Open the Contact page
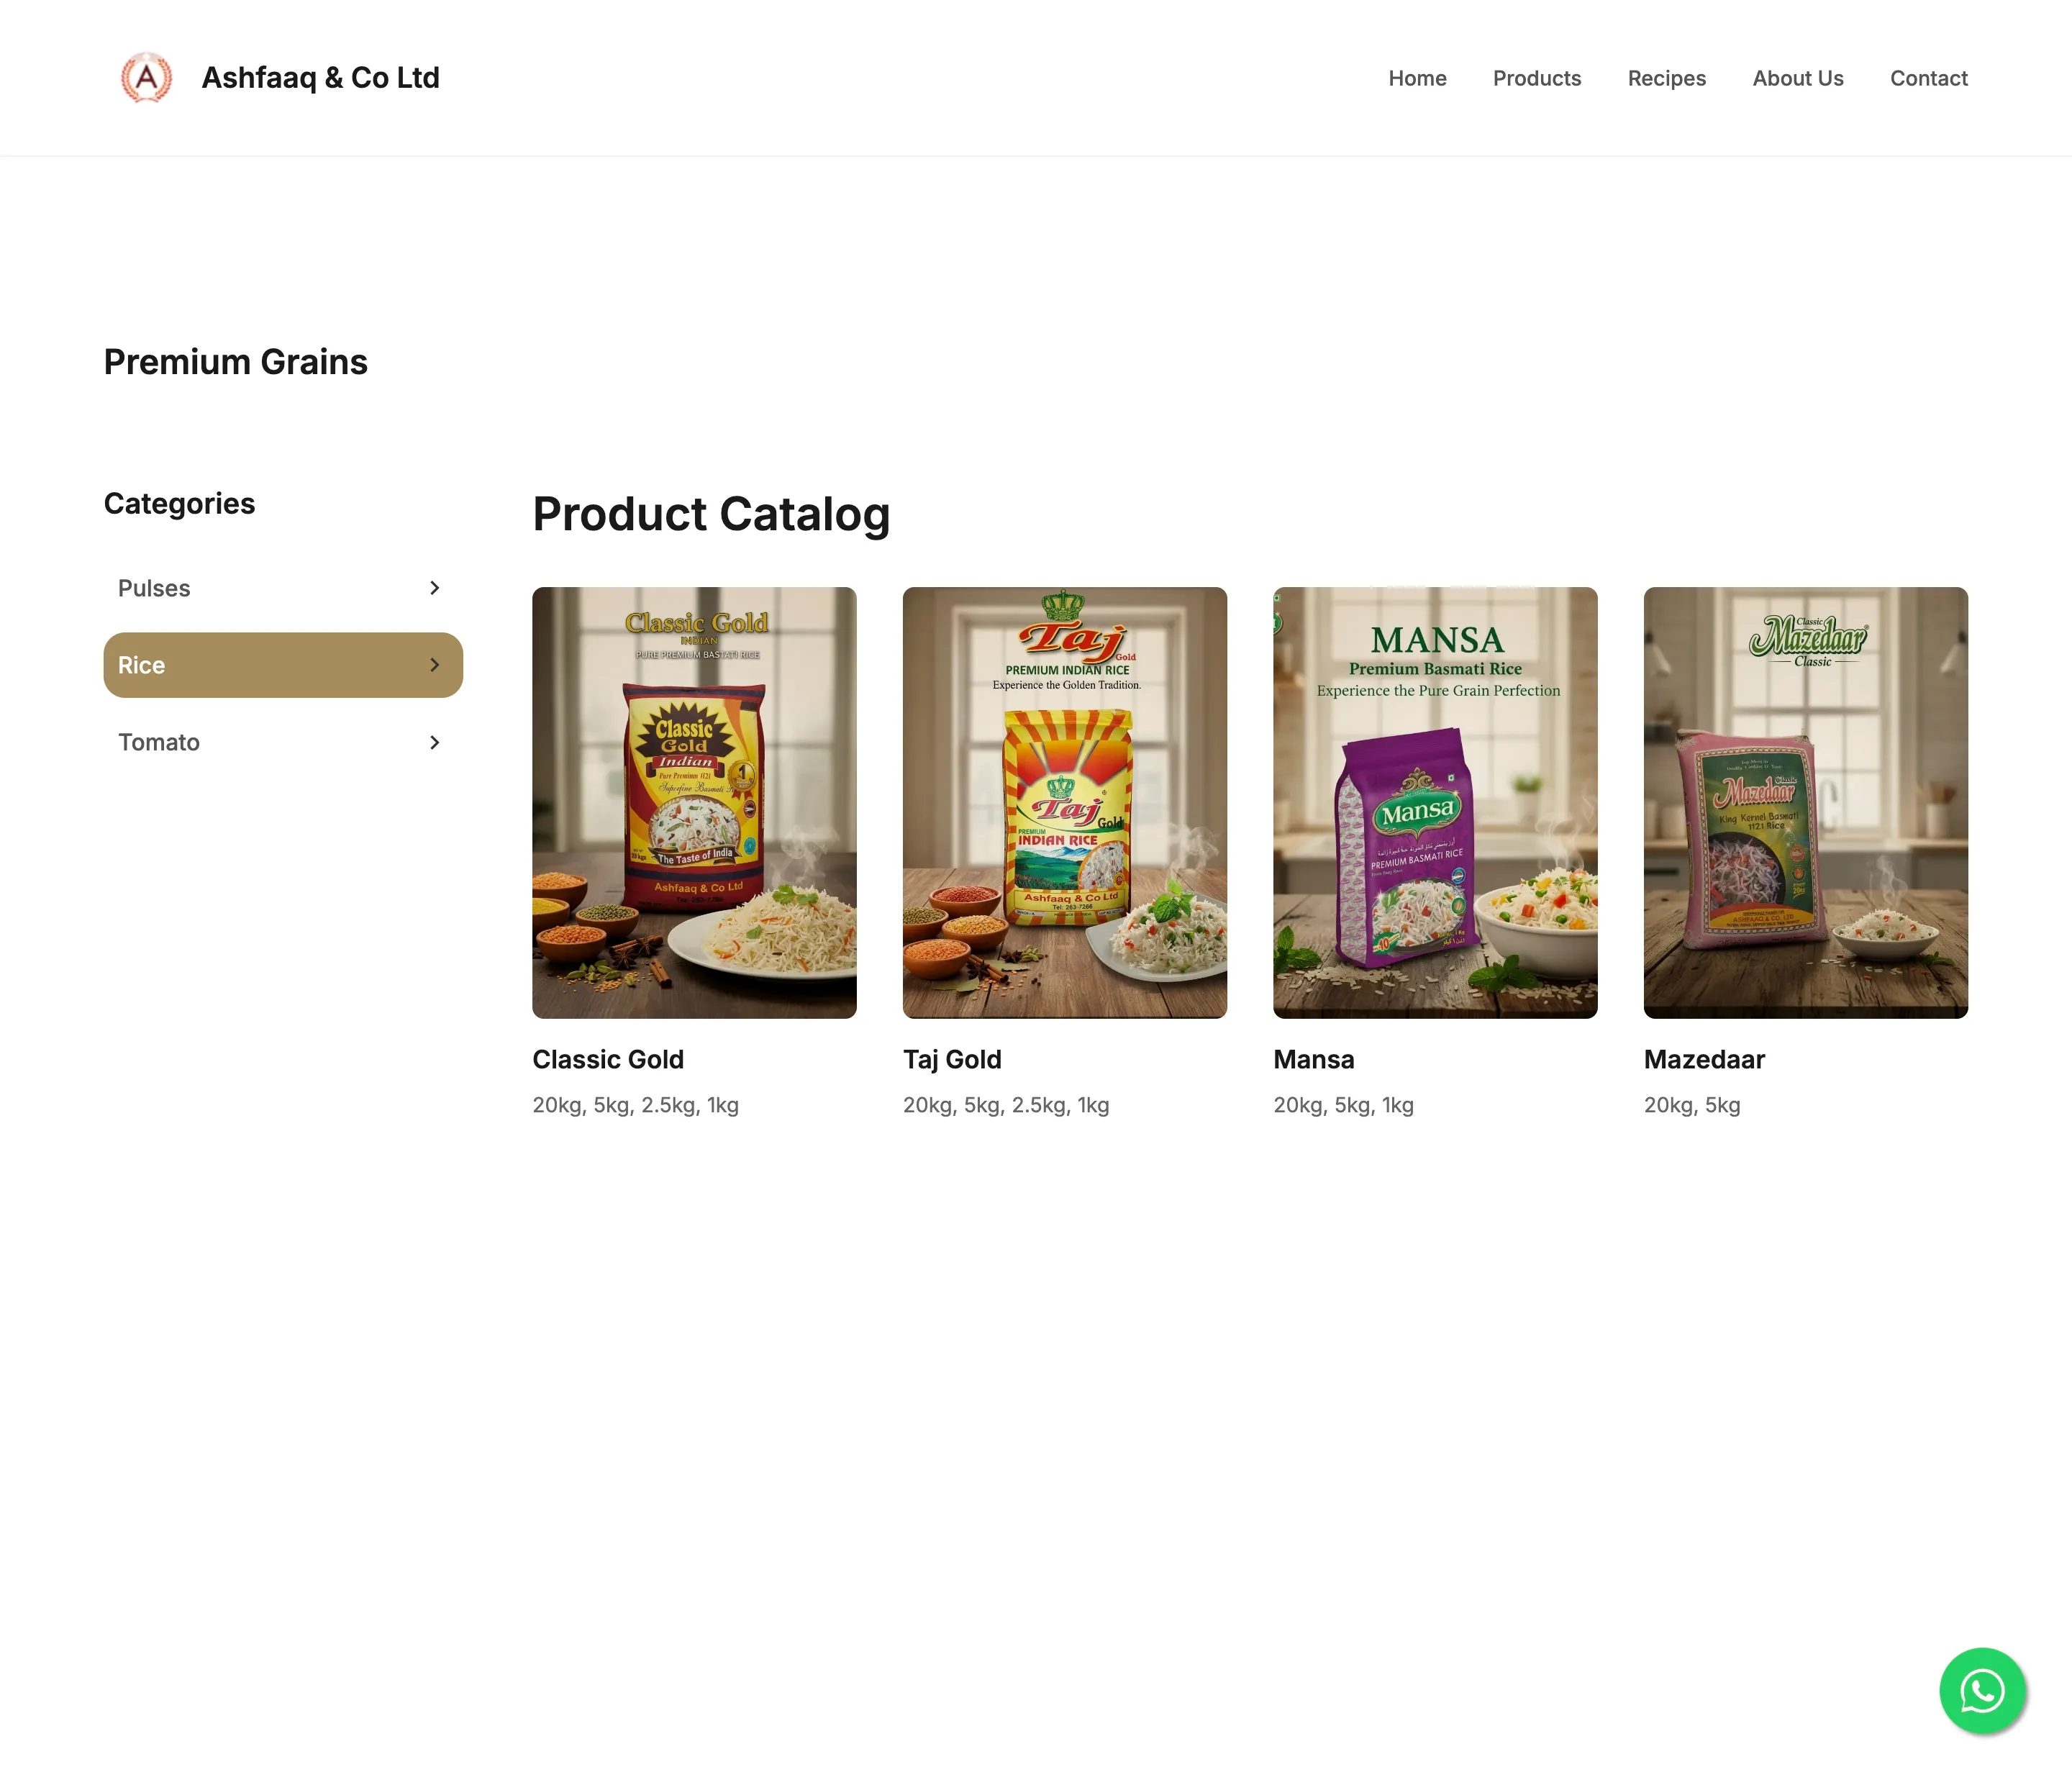 1928,78
